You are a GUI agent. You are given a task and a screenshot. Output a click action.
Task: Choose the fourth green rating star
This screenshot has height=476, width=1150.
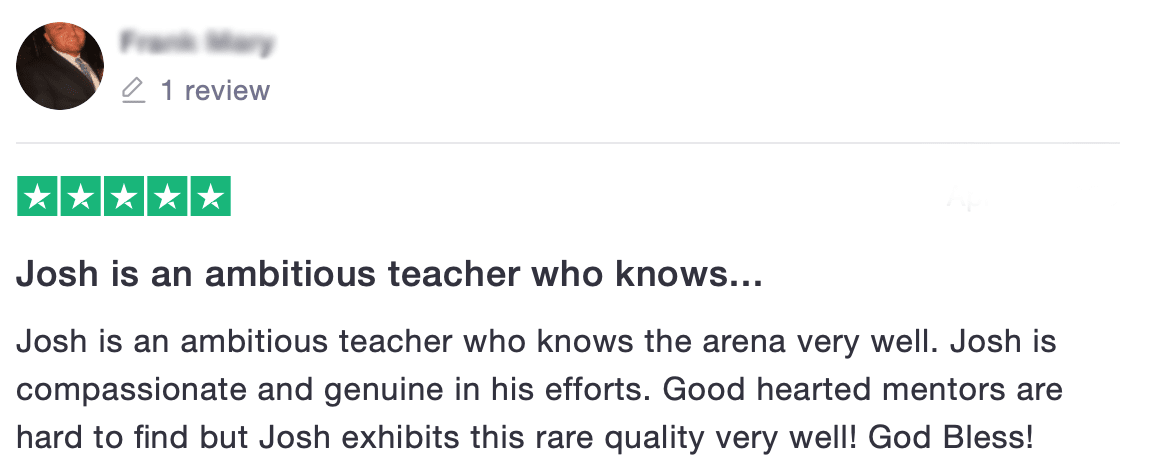167,197
